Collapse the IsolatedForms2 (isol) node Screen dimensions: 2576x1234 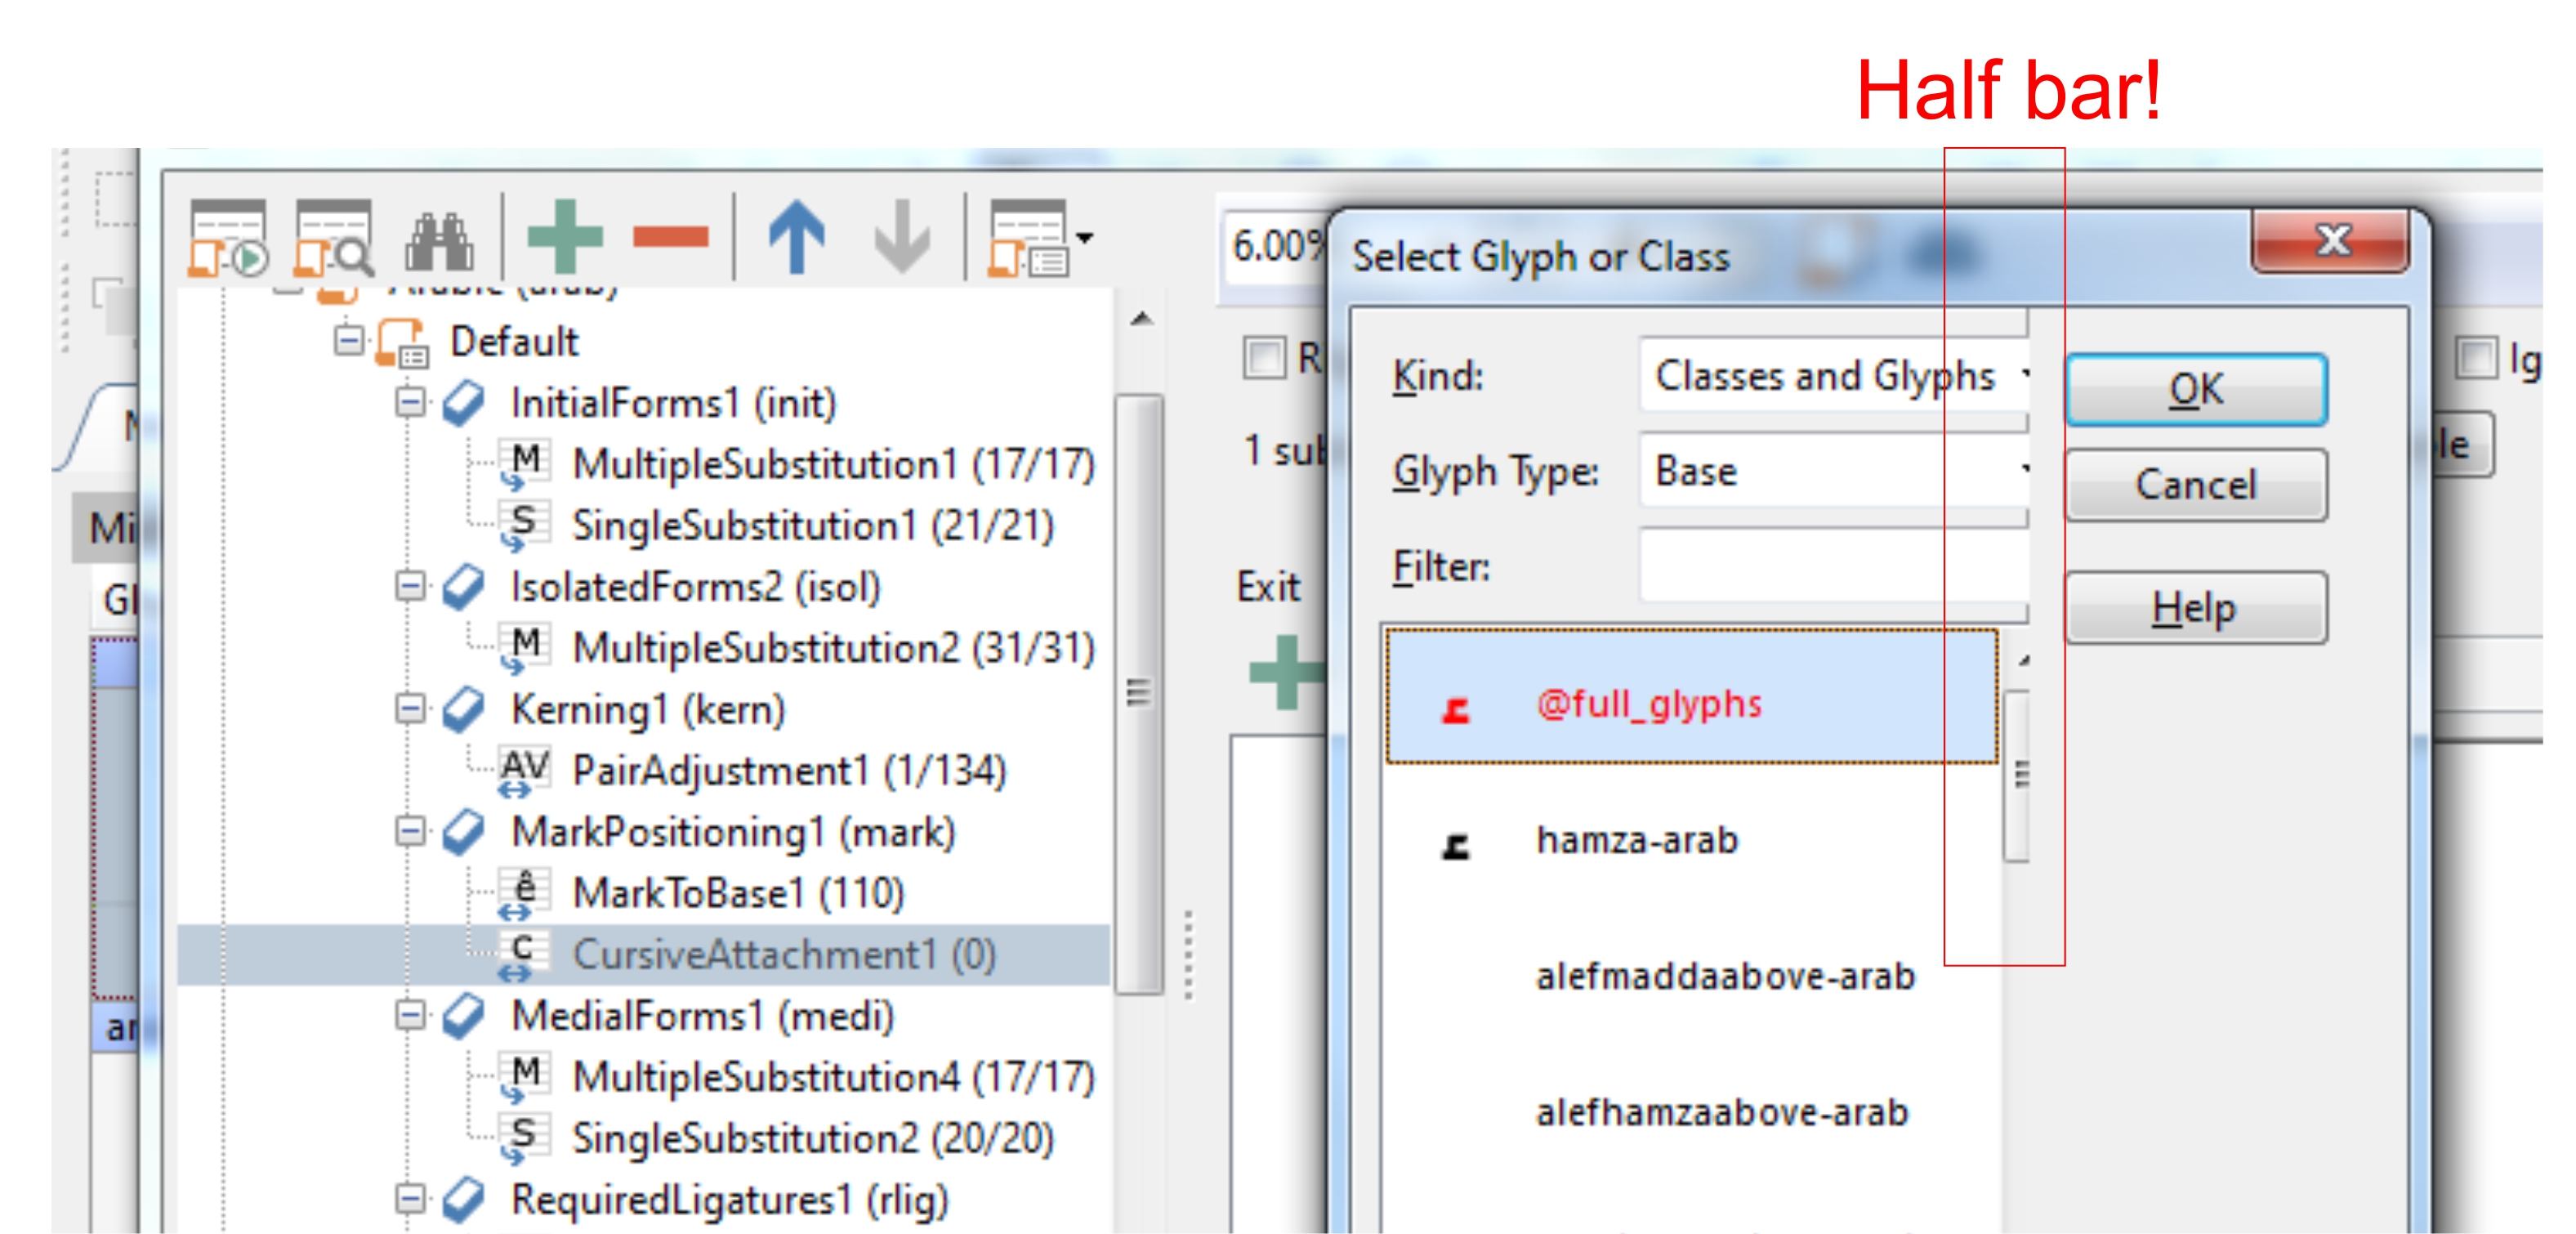(409, 586)
